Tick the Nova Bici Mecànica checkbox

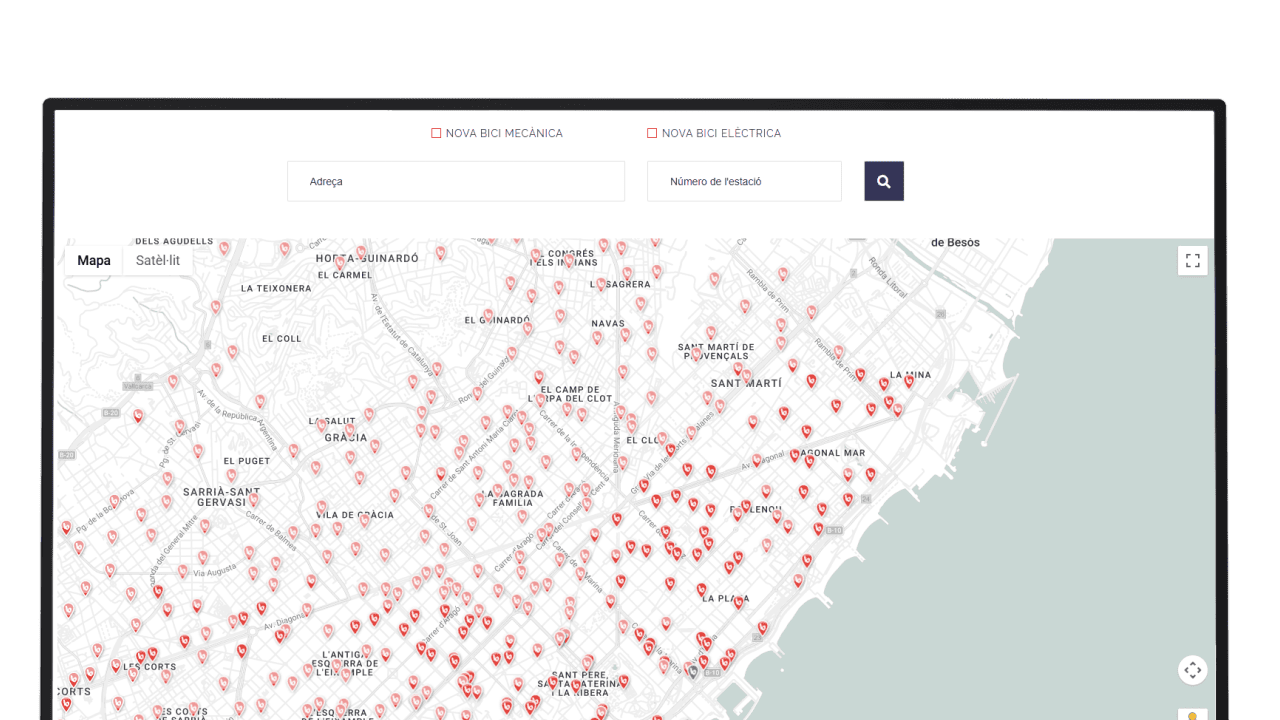[x=436, y=133]
